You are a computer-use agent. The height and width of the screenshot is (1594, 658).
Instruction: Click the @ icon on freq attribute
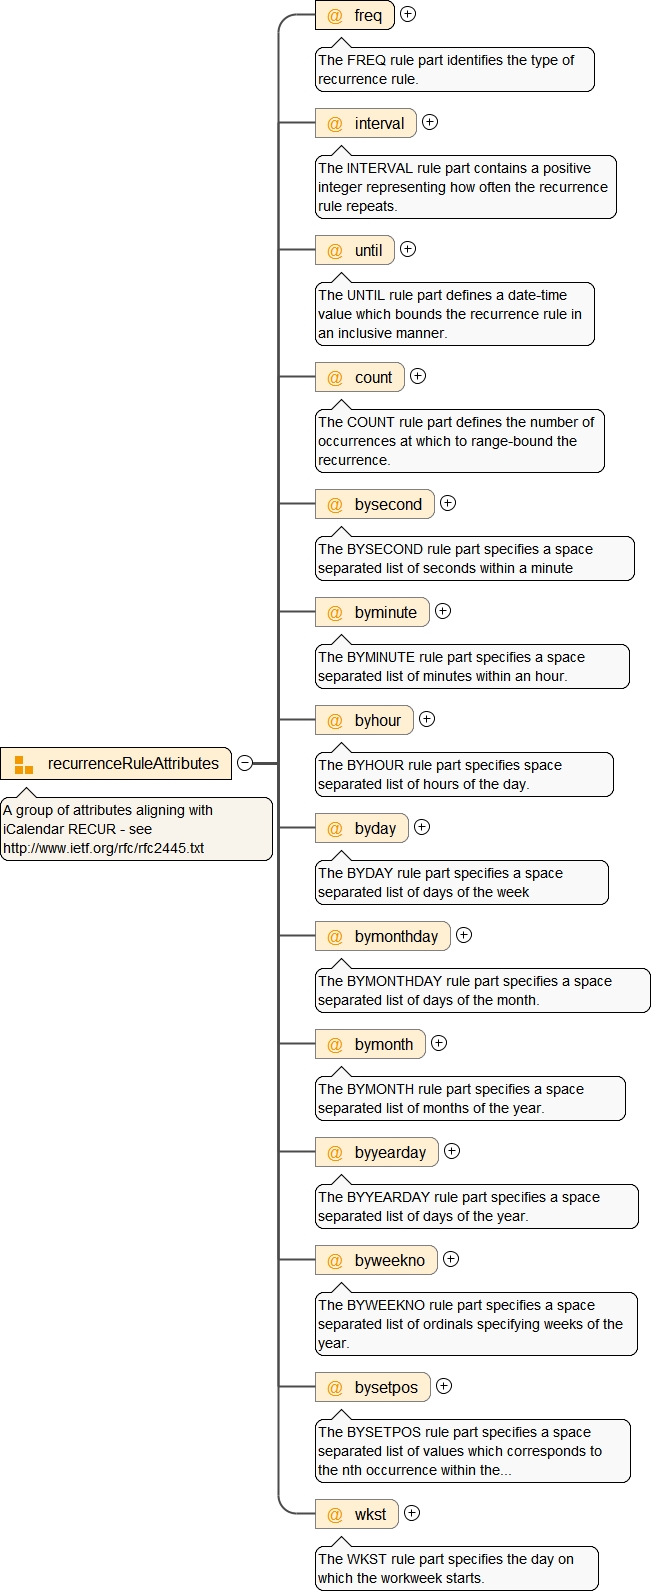click(x=335, y=16)
